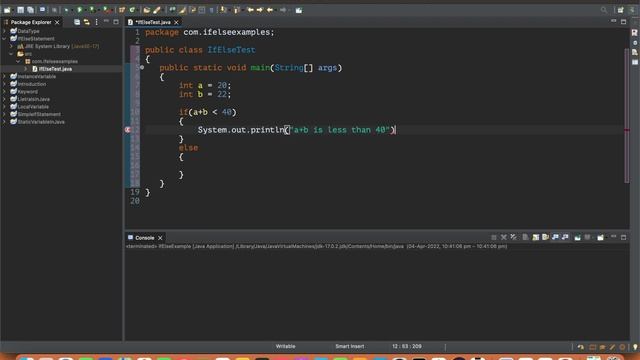Select IfElseTest.java in Package Explorer
The width and height of the screenshot is (640, 360).
[55, 69]
